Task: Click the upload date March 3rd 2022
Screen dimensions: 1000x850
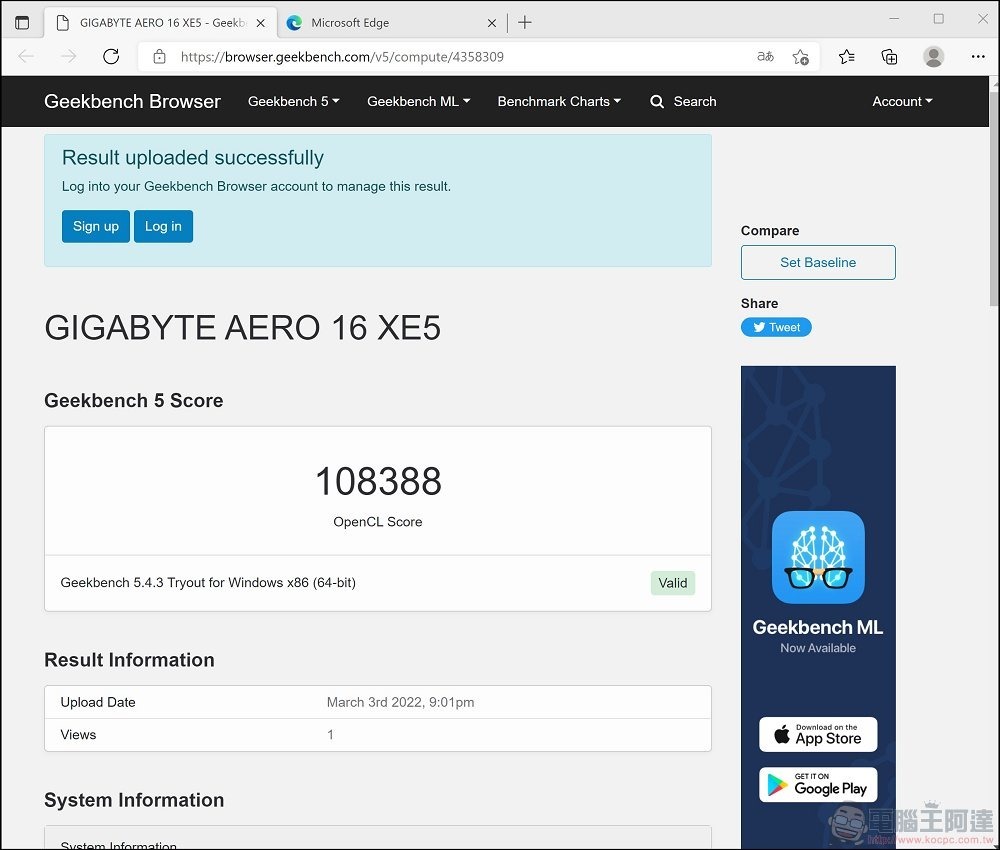Action: click(401, 702)
